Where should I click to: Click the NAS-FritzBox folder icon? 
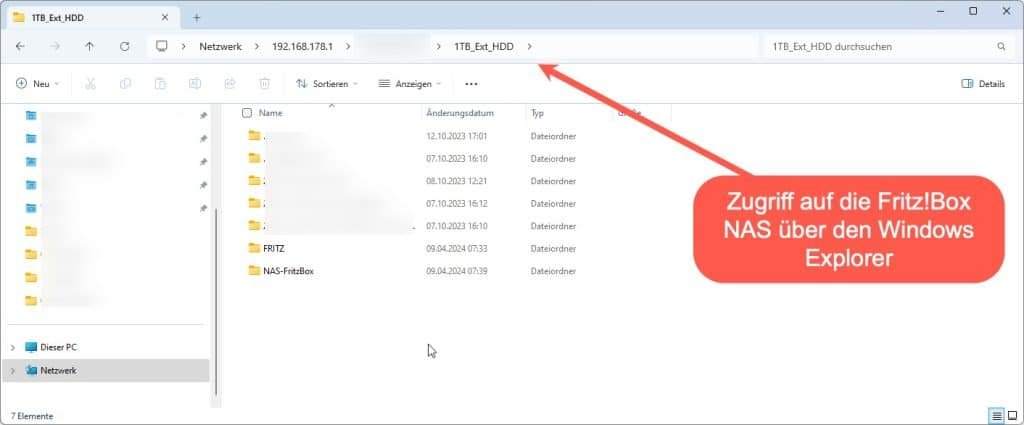[x=254, y=270]
